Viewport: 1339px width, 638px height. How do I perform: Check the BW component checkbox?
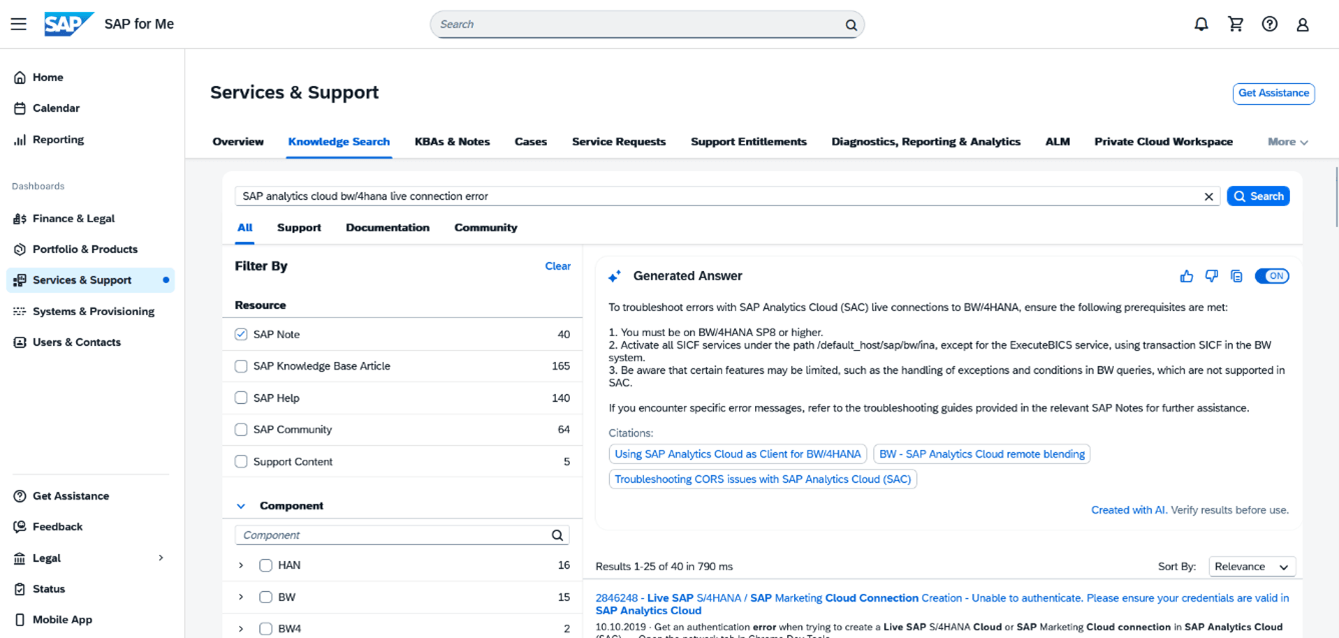(x=266, y=598)
